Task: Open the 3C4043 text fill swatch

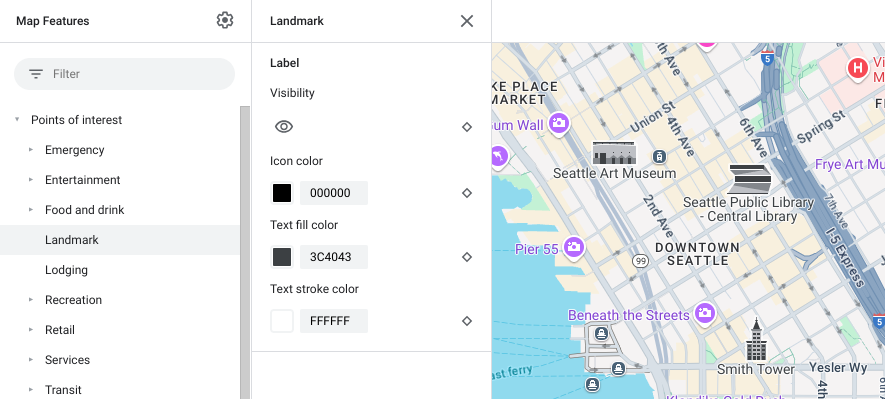Action: (x=282, y=257)
